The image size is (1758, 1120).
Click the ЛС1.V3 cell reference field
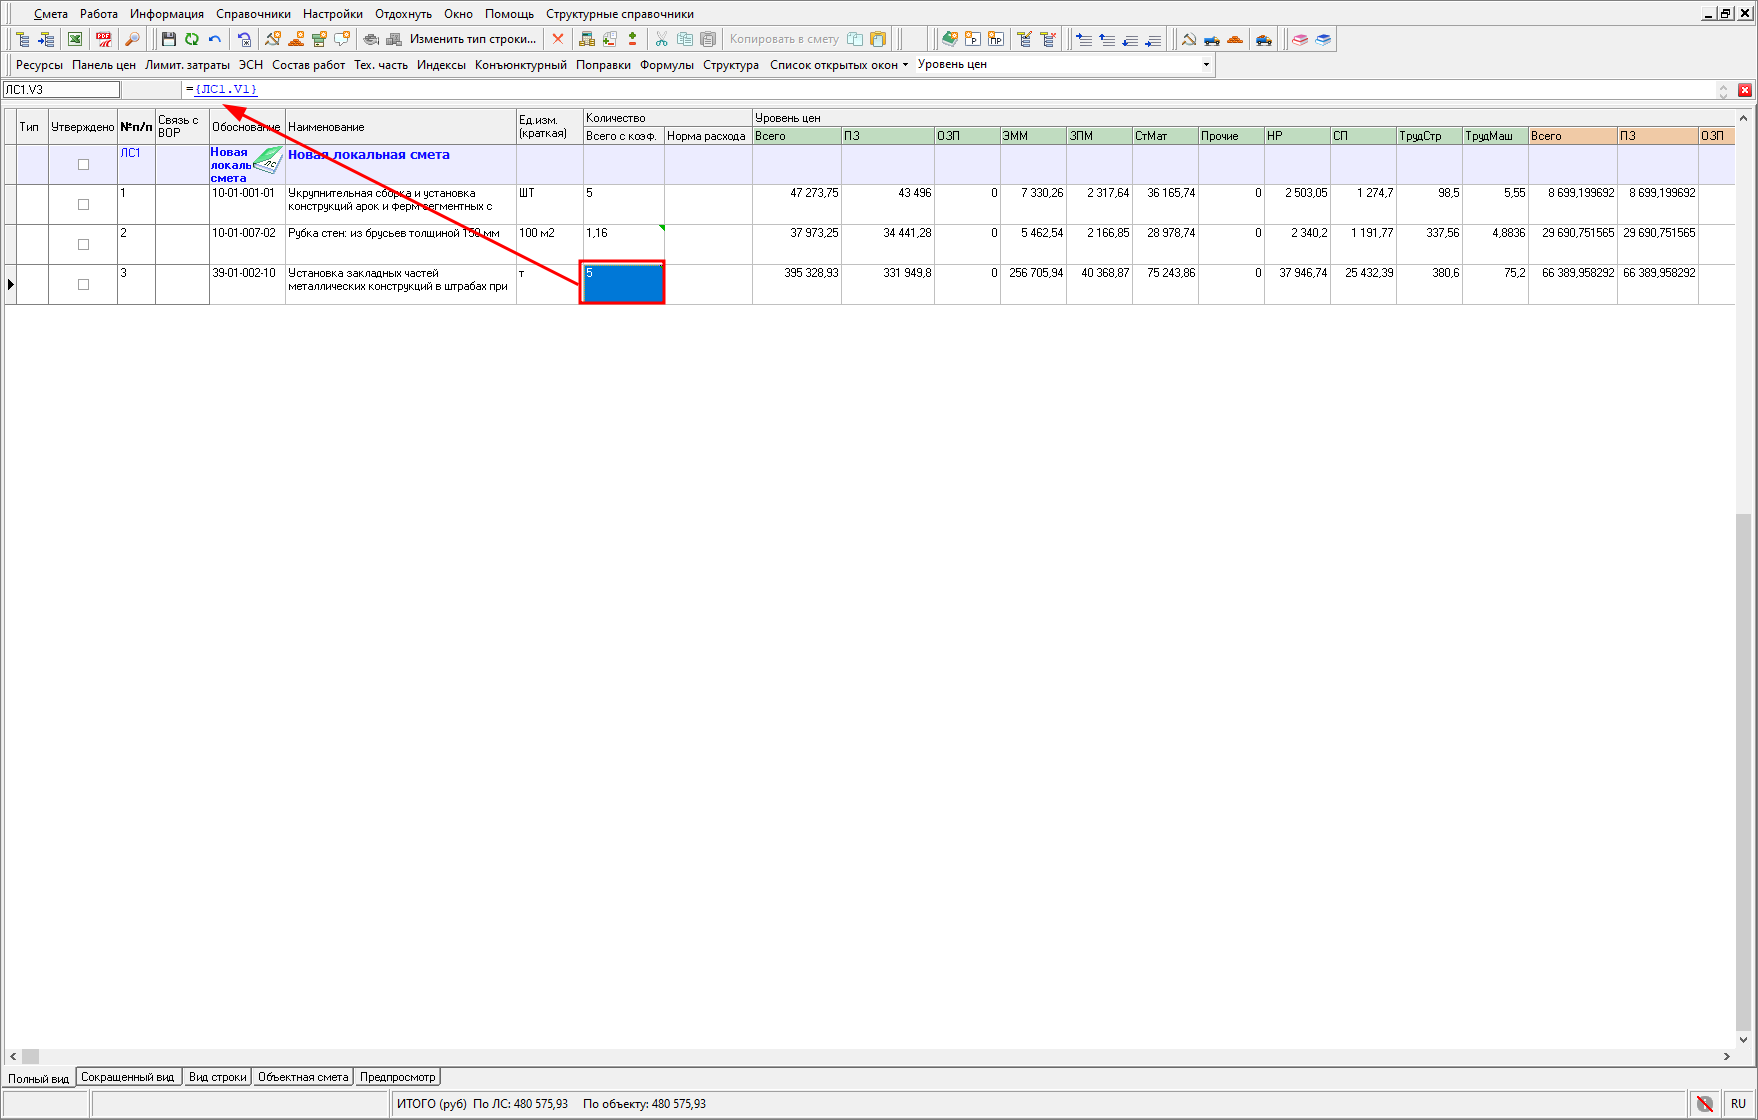click(x=61, y=90)
